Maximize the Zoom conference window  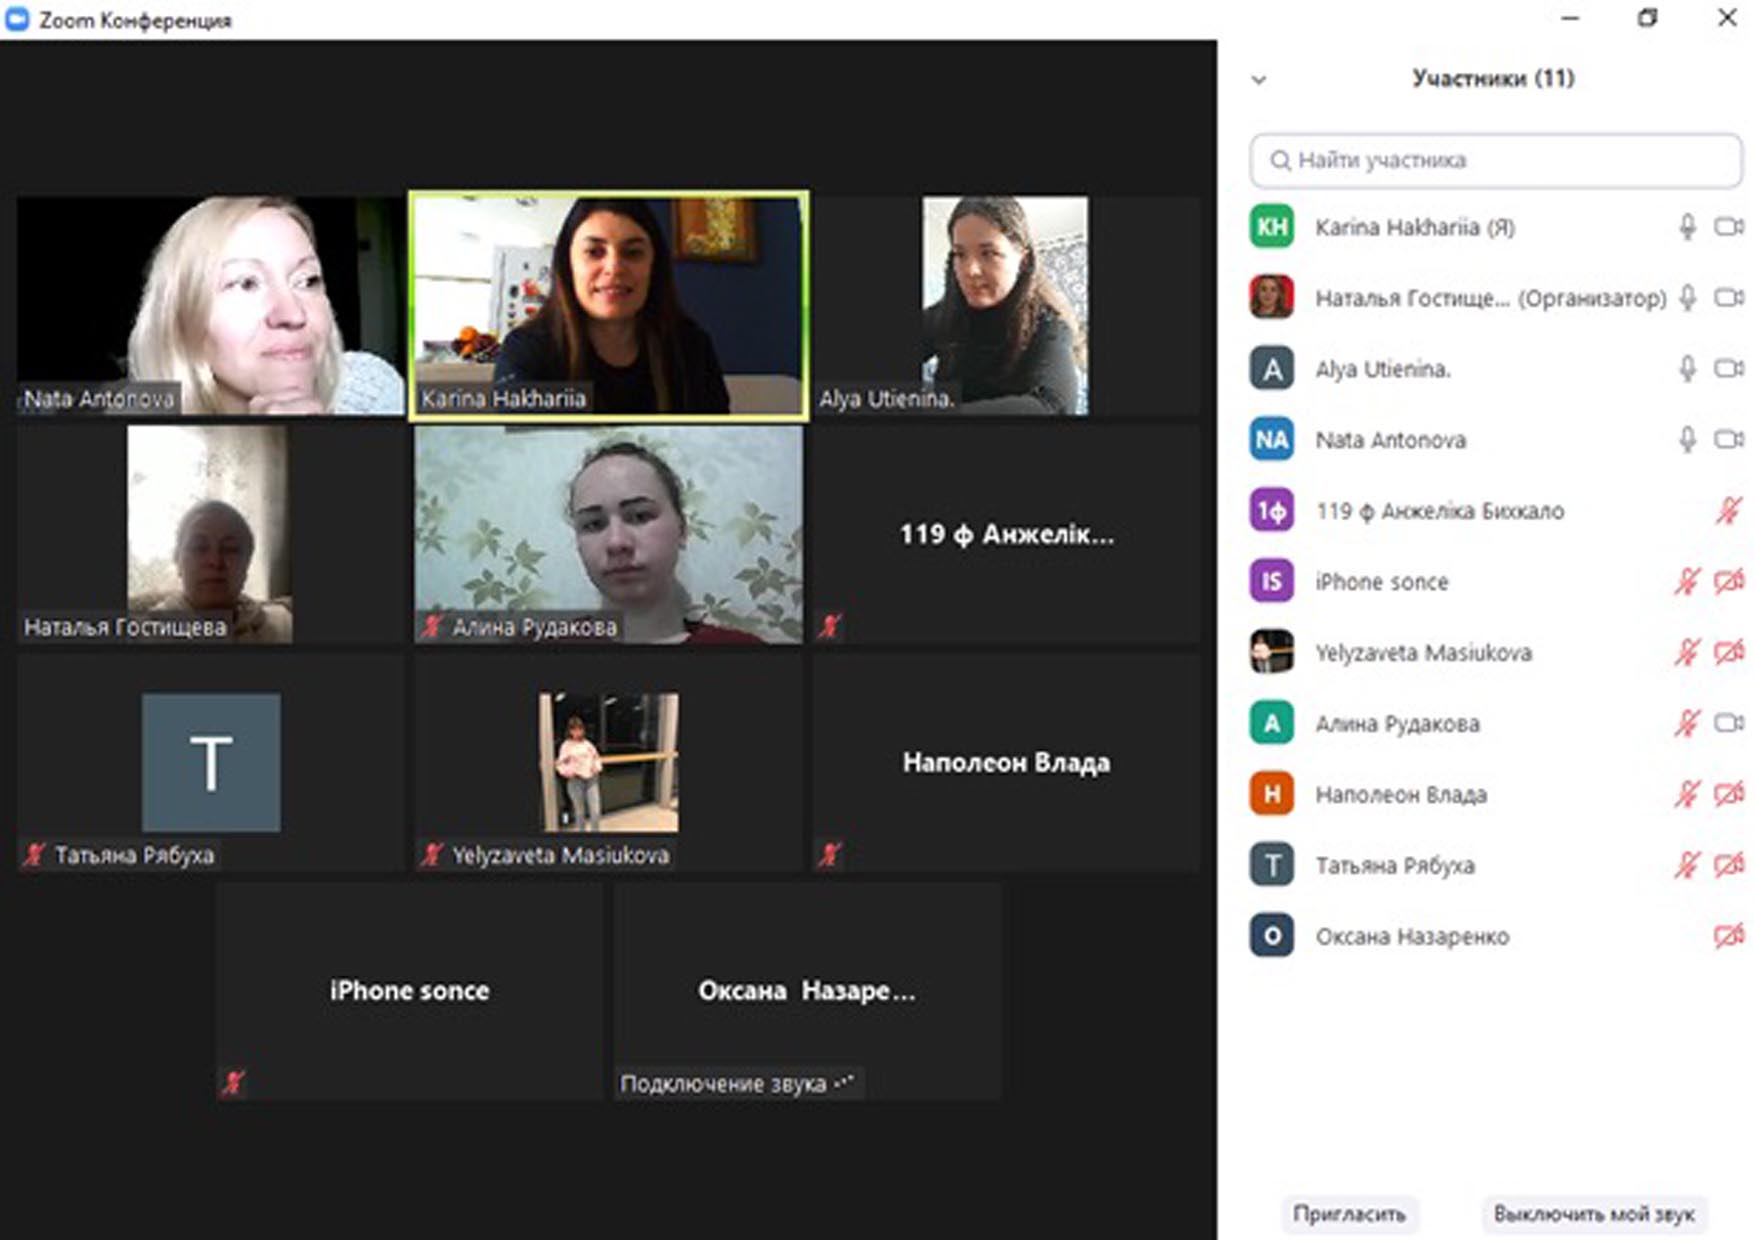pos(1647,19)
